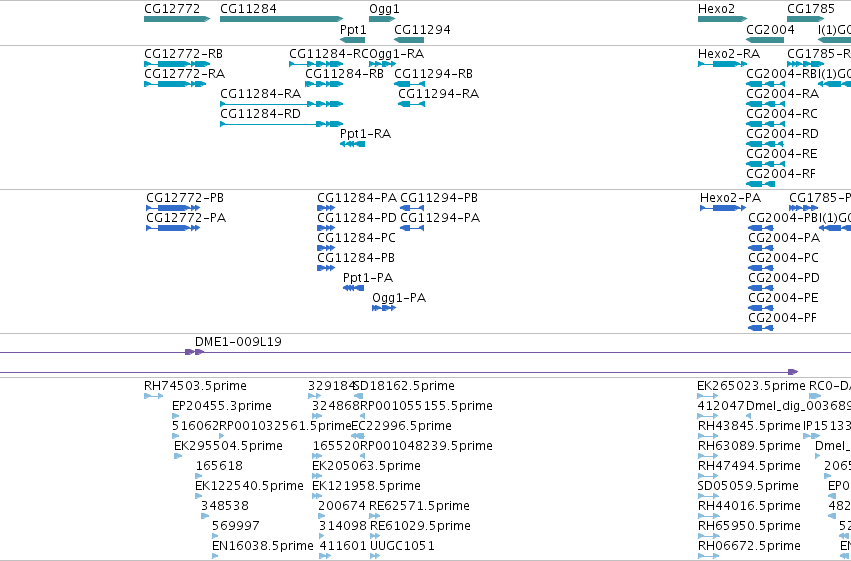This screenshot has height=561, width=851.
Task: Click feature 348538
Action: [205, 517]
